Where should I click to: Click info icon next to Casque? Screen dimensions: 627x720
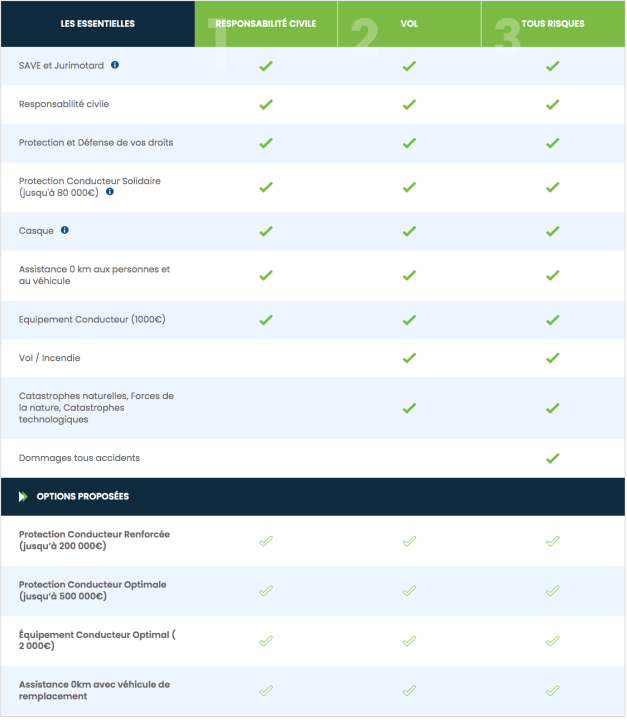(x=65, y=230)
